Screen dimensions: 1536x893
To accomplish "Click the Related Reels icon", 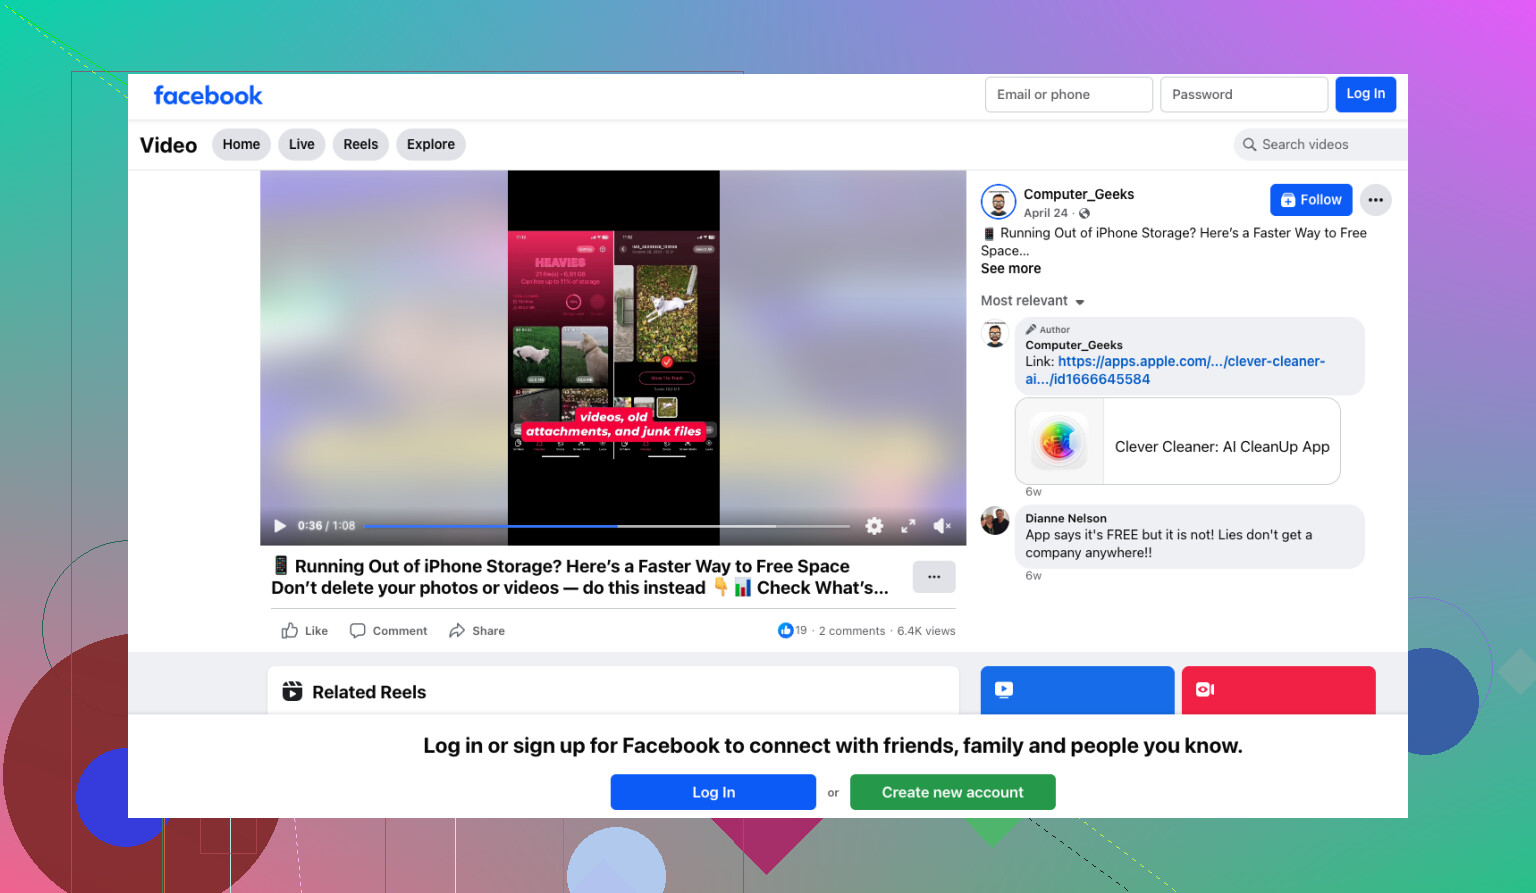I will [292, 691].
